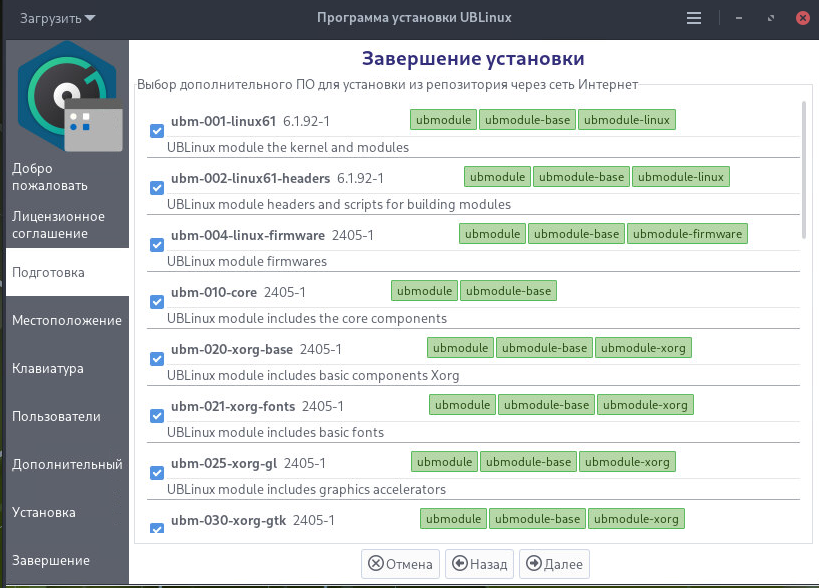Click ubmodule-linux tag on ubm-001-linux61 row

click(x=627, y=120)
